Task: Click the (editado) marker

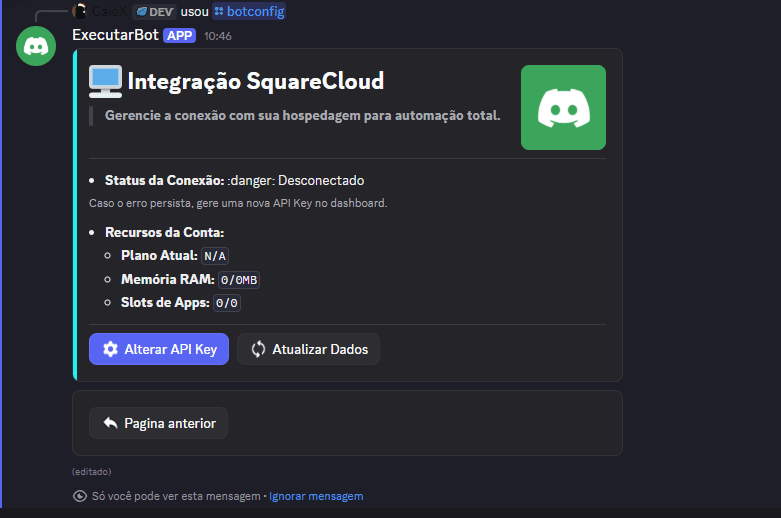Action: coord(92,472)
